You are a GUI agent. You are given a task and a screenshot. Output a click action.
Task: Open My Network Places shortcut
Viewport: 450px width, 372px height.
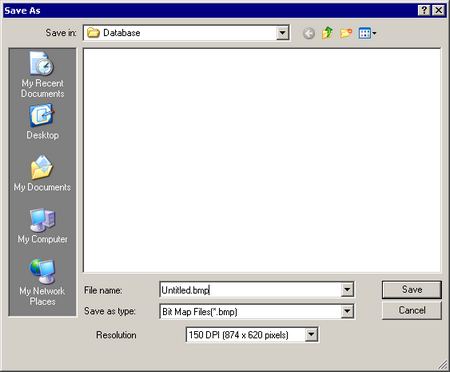pos(42,283)
